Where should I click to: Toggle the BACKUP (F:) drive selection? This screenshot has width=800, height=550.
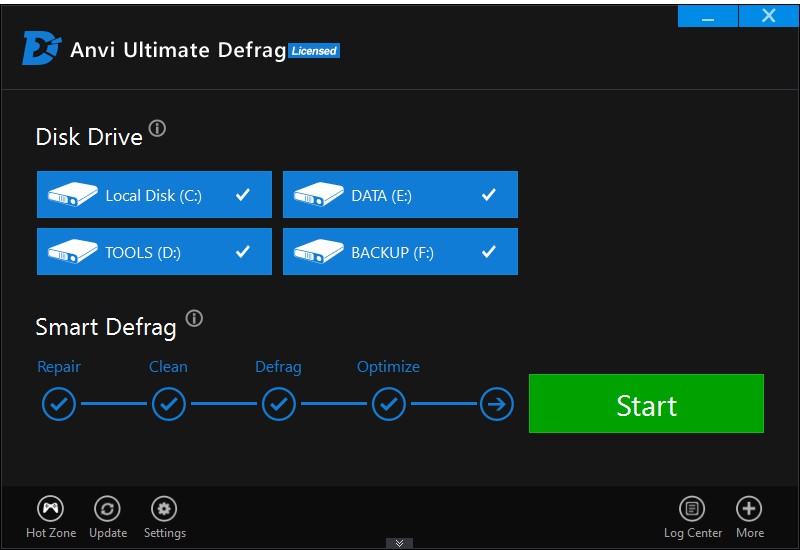click(x=400, y=252)
